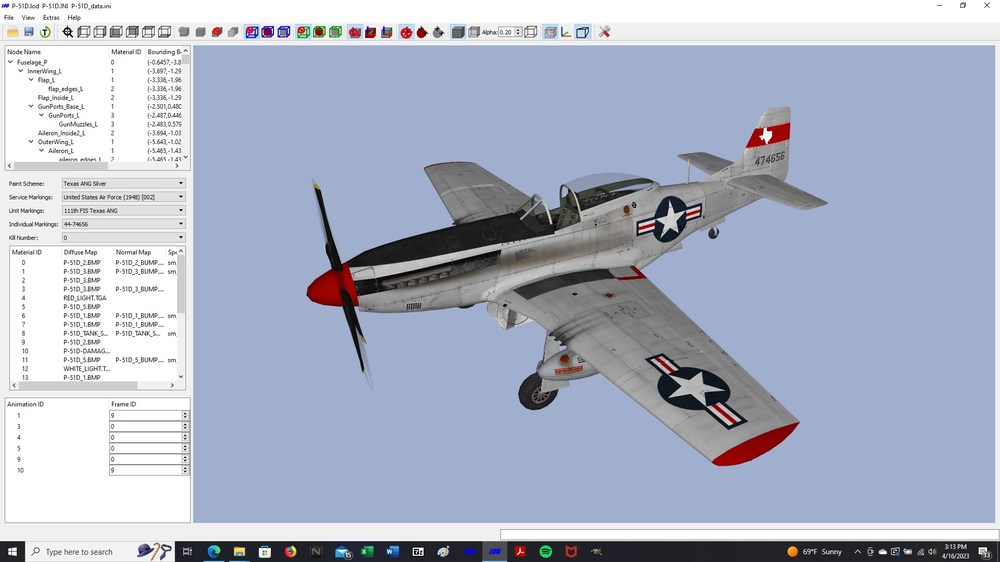The height and width of the screenshot is (562, 1000).
Task: Click the save floppy disk icon
Action: [29, 32]
